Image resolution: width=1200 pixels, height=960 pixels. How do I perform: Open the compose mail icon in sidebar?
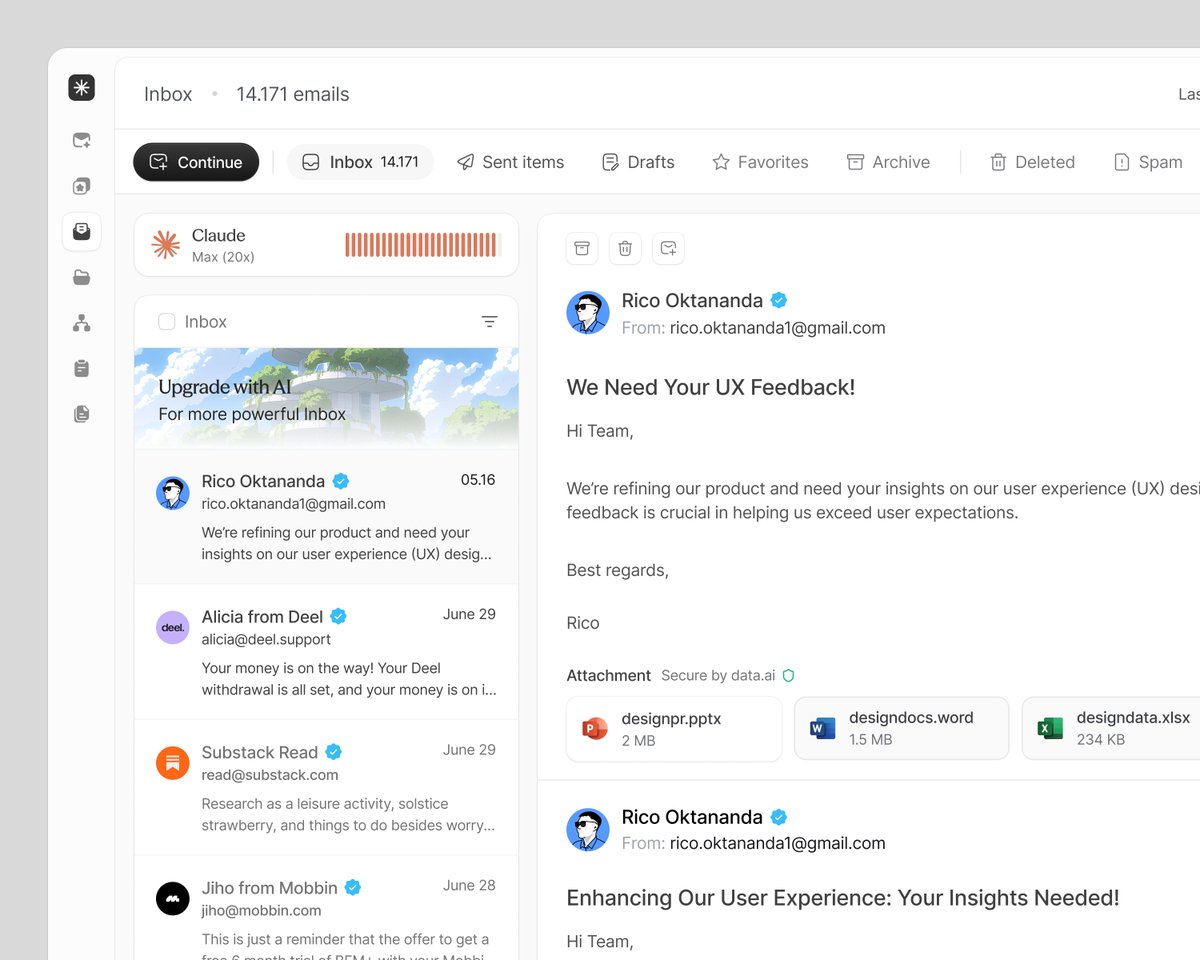tap(82, 141)
